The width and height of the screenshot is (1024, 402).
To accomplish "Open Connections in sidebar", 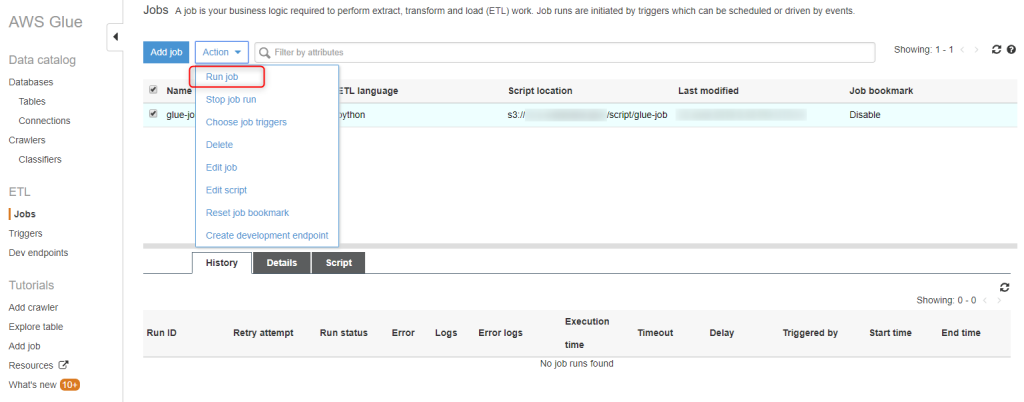I will point(44,121).
